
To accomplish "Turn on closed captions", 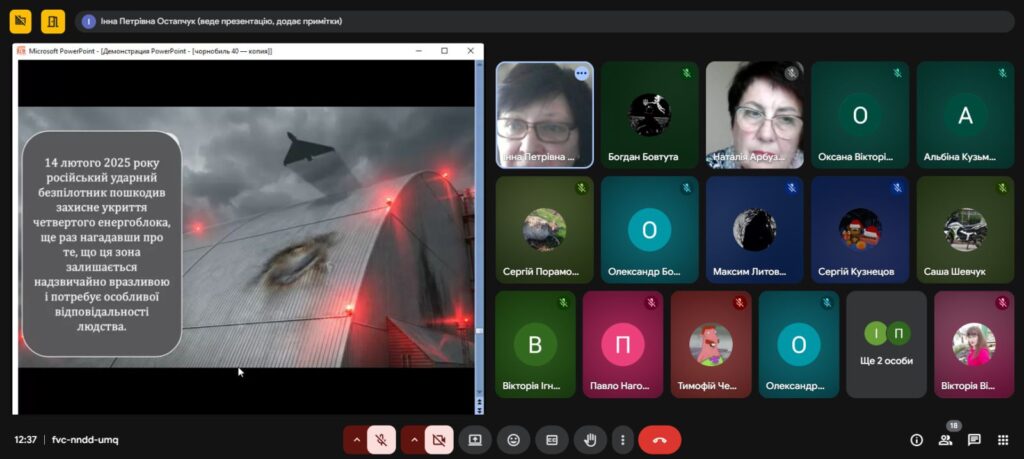I will 551,439.
